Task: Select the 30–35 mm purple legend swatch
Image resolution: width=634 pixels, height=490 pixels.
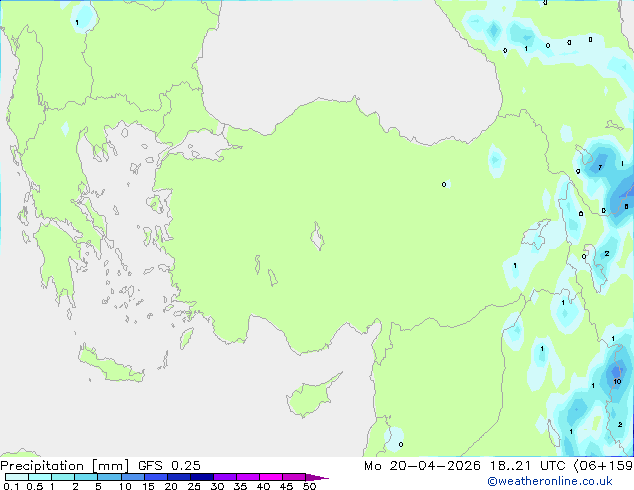Action: pyautogui.click(x=224, y=477)
